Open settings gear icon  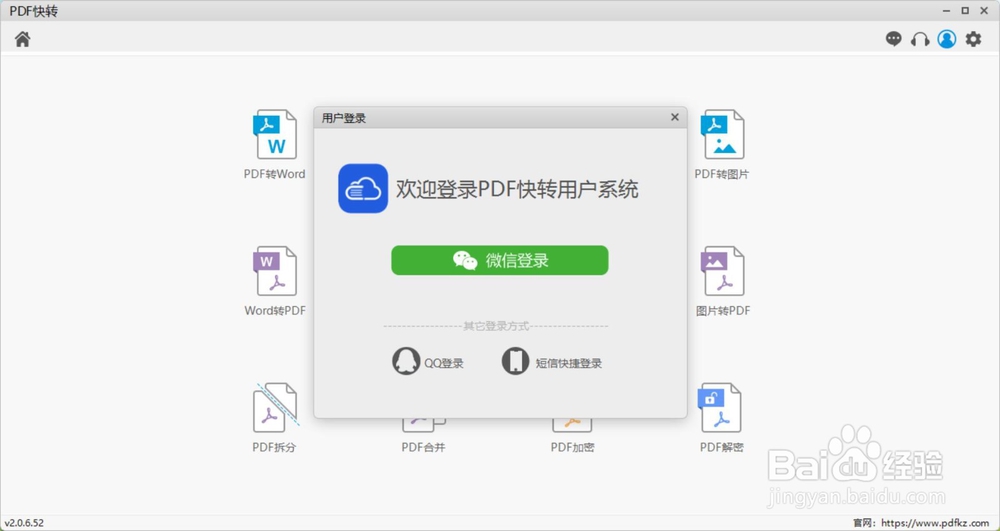(973, 39)
